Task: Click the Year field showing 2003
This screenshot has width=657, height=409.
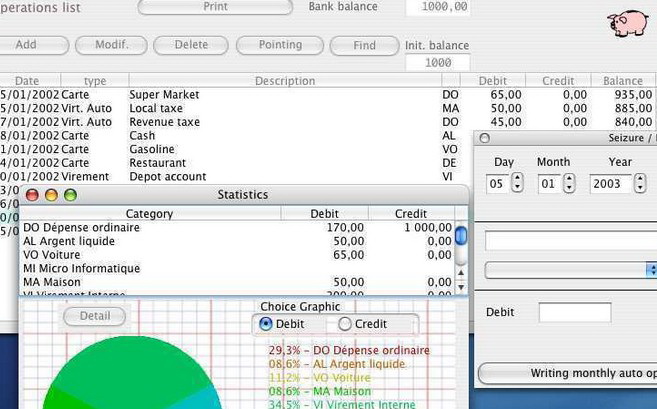Action: pyautogui.click(x=610, y=184)
